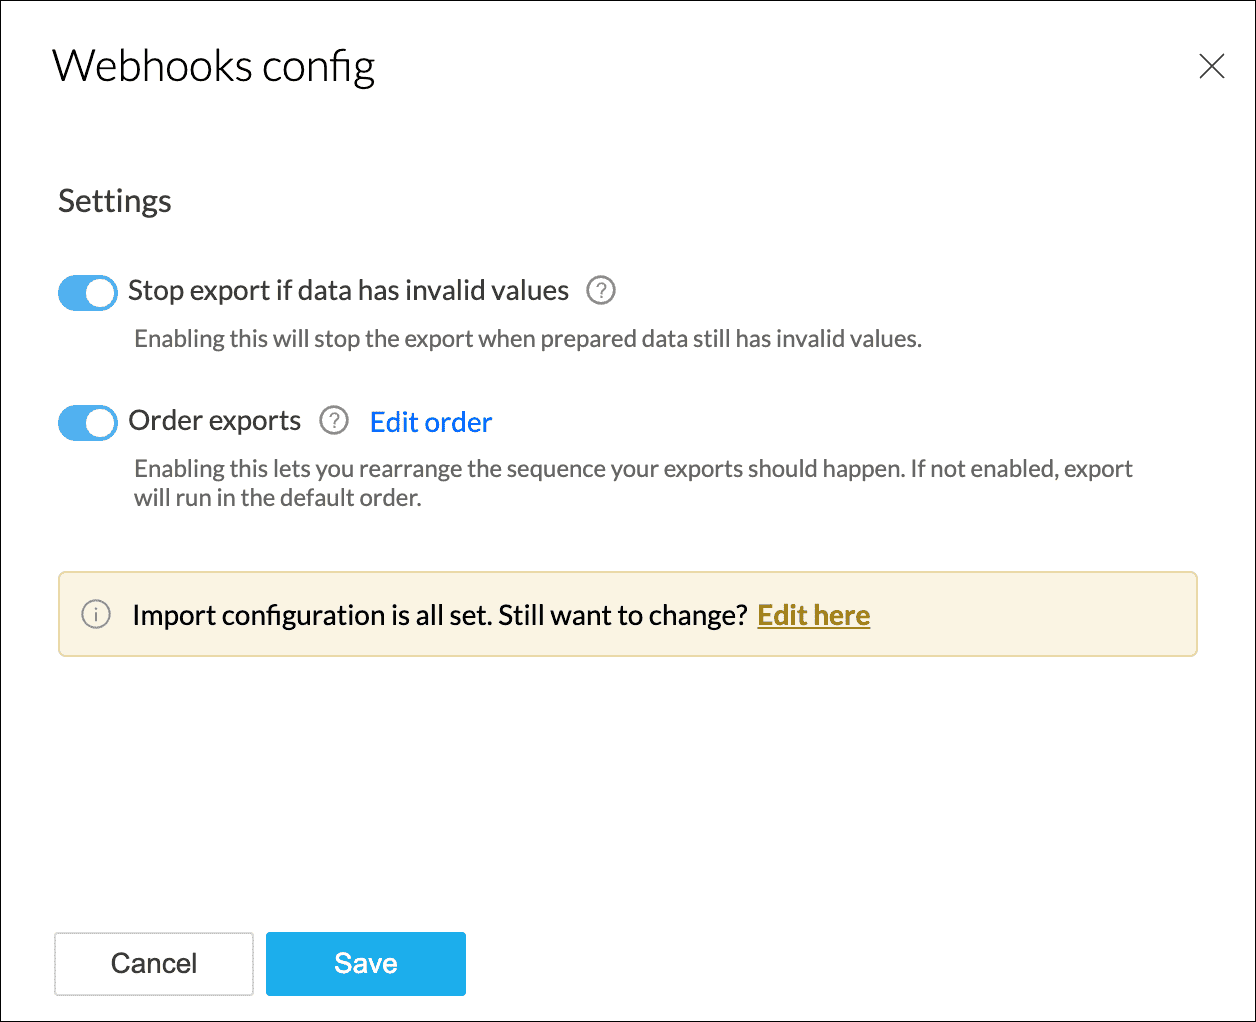Click the will run in default order line
The width and height of the screenshot is (1256, 1022).
tap(278, 498)
